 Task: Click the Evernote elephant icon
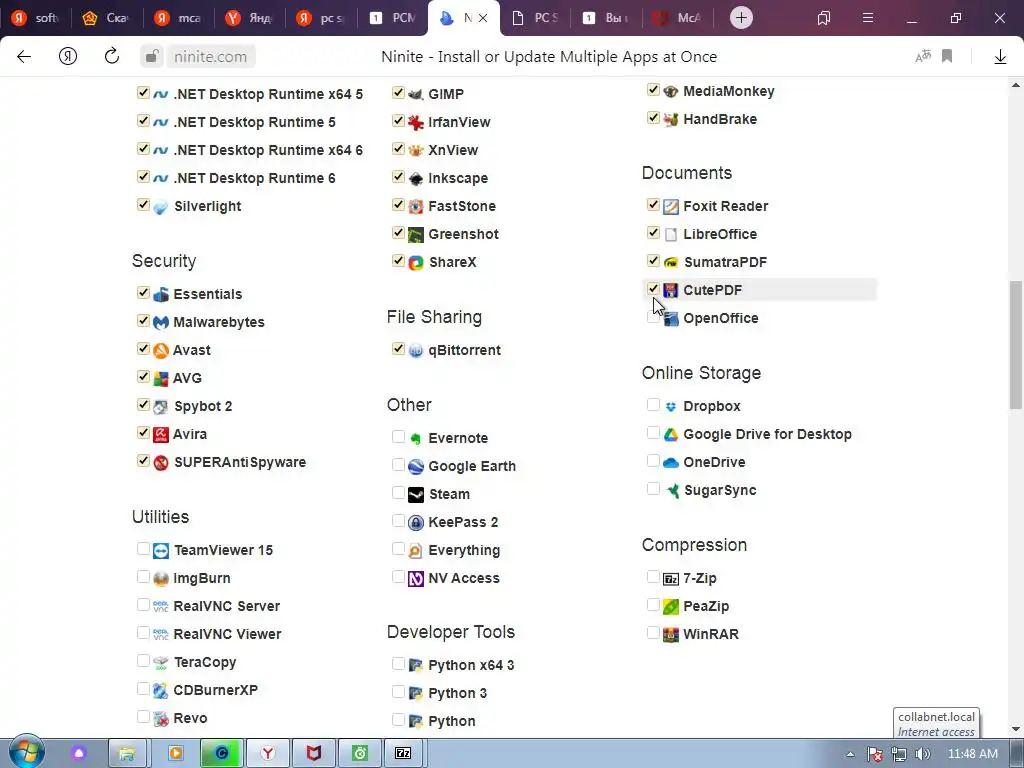415,439
